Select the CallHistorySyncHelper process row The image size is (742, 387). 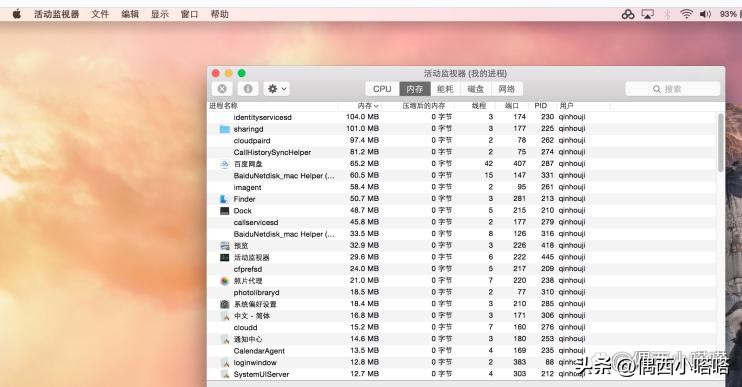462,152
